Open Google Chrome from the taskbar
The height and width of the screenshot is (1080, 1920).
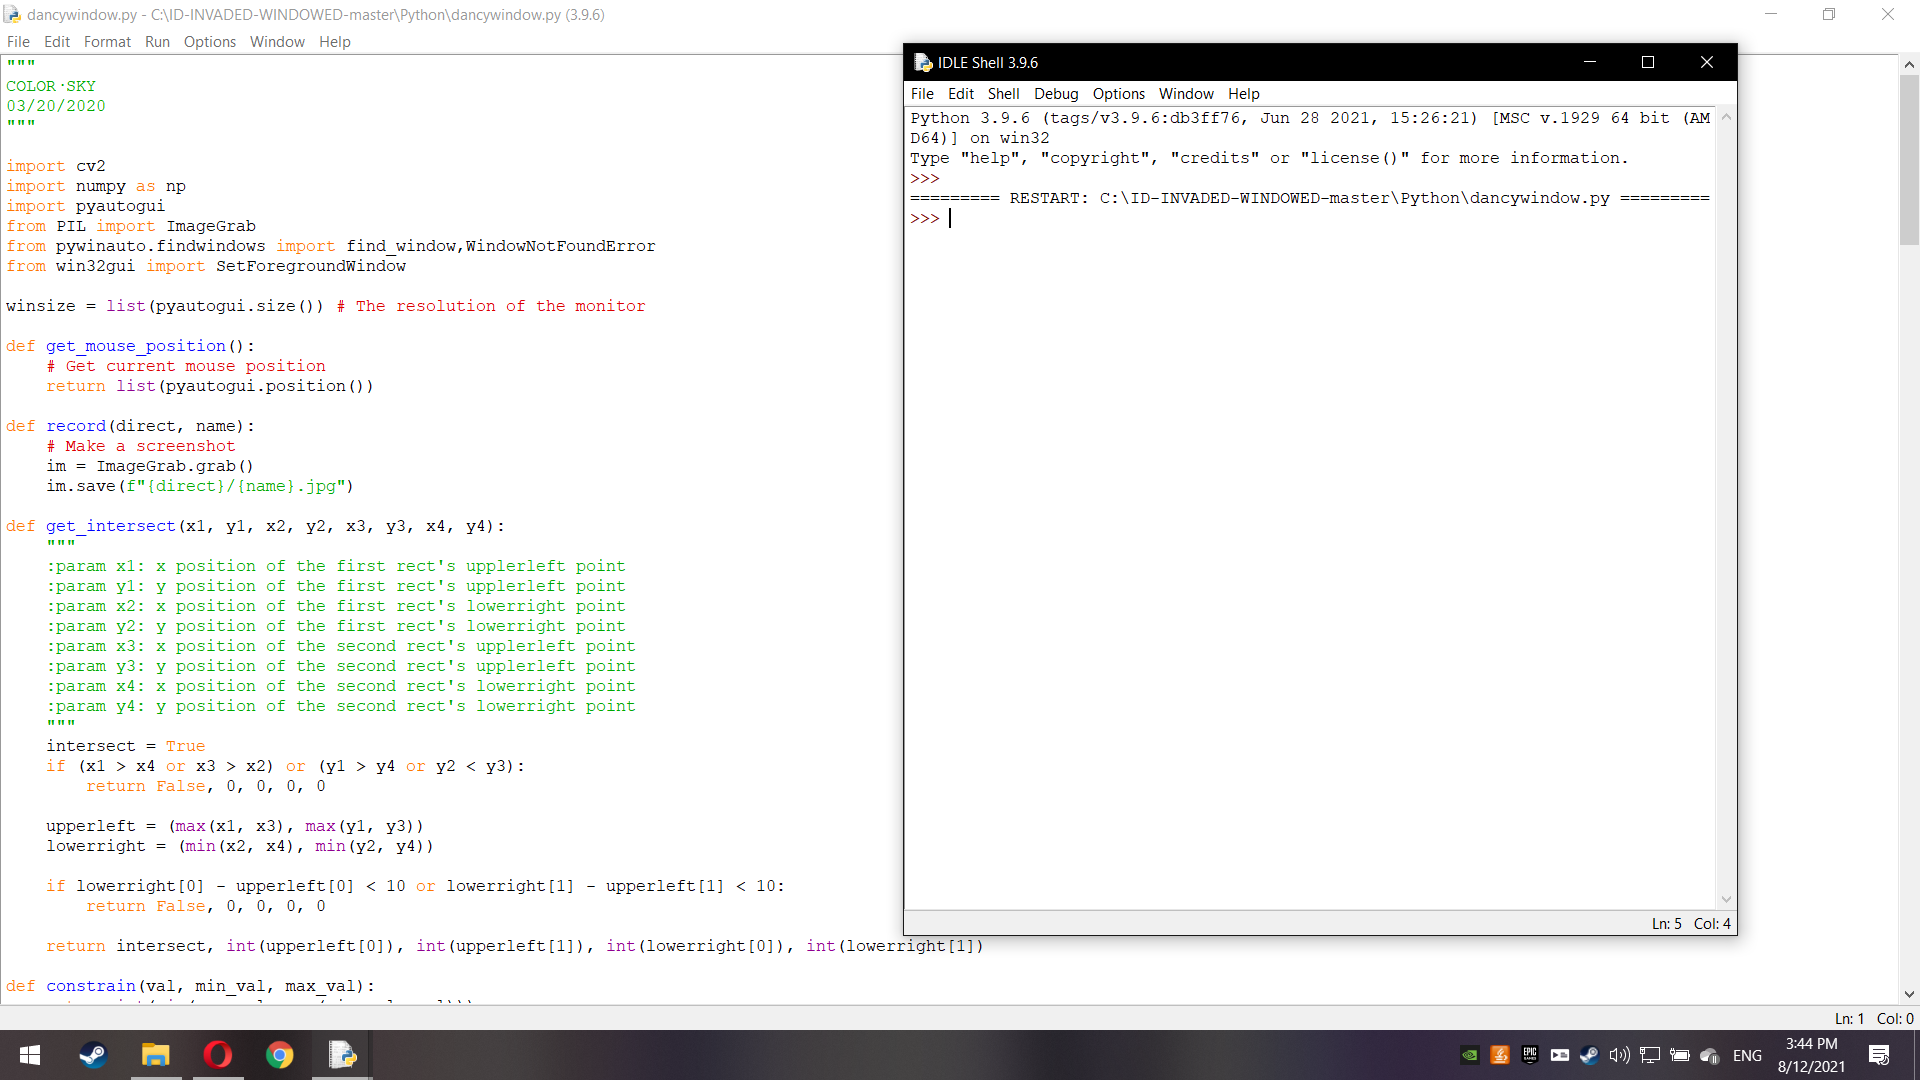tap(279, 1055)
